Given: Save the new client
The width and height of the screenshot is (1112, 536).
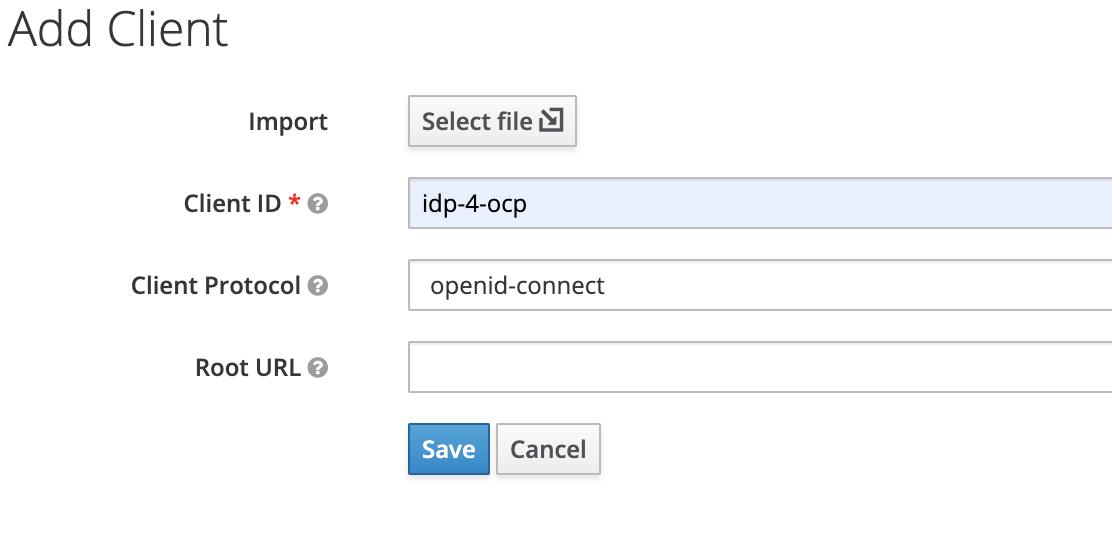Looking at the screenshot, I should pos(448,449).
